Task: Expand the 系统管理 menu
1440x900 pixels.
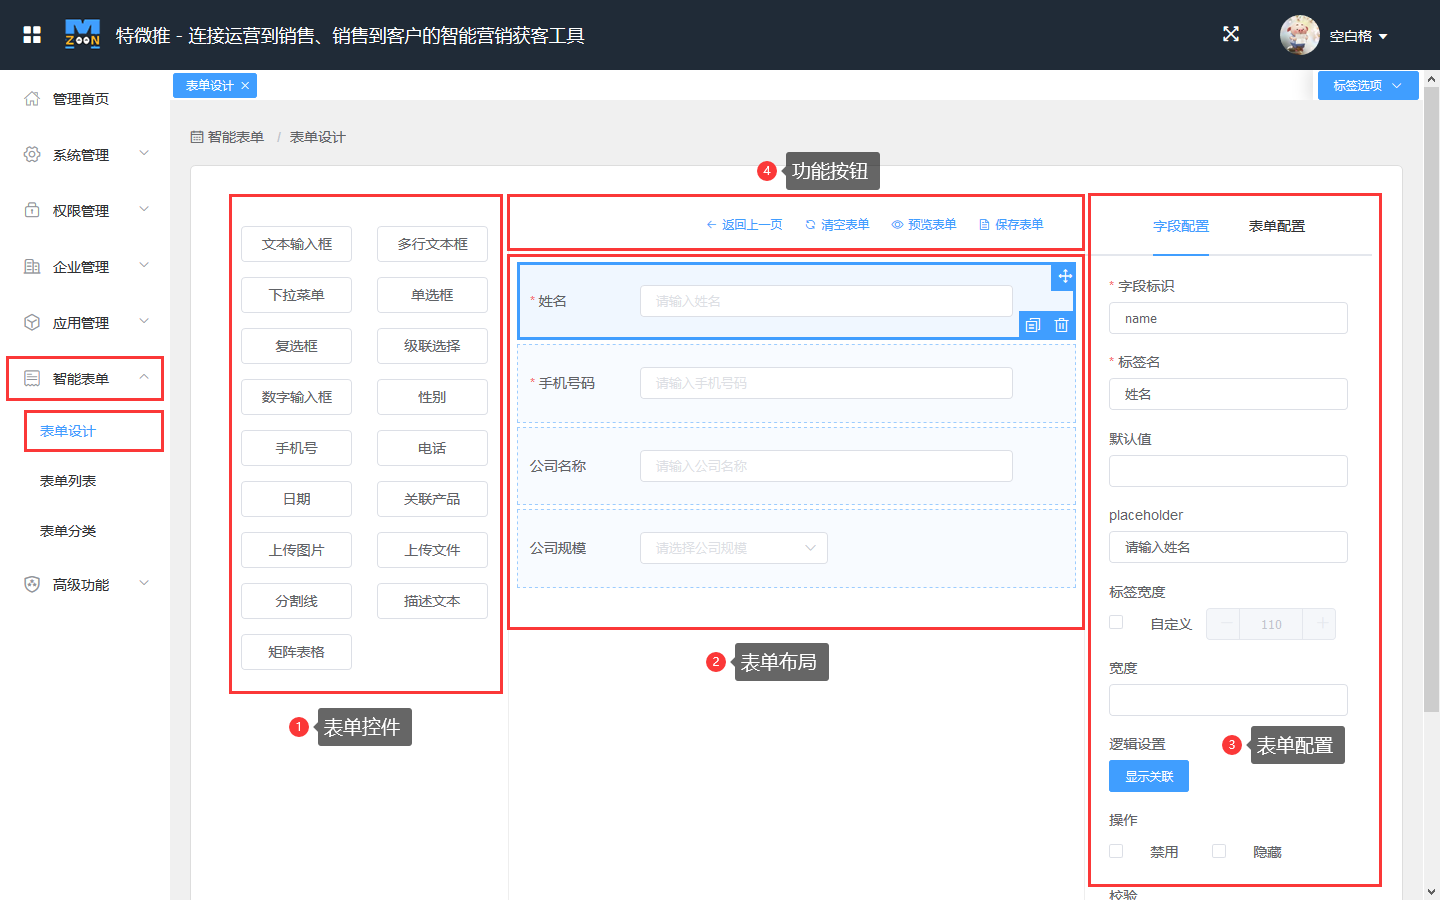Action: [x=144, y=153]
